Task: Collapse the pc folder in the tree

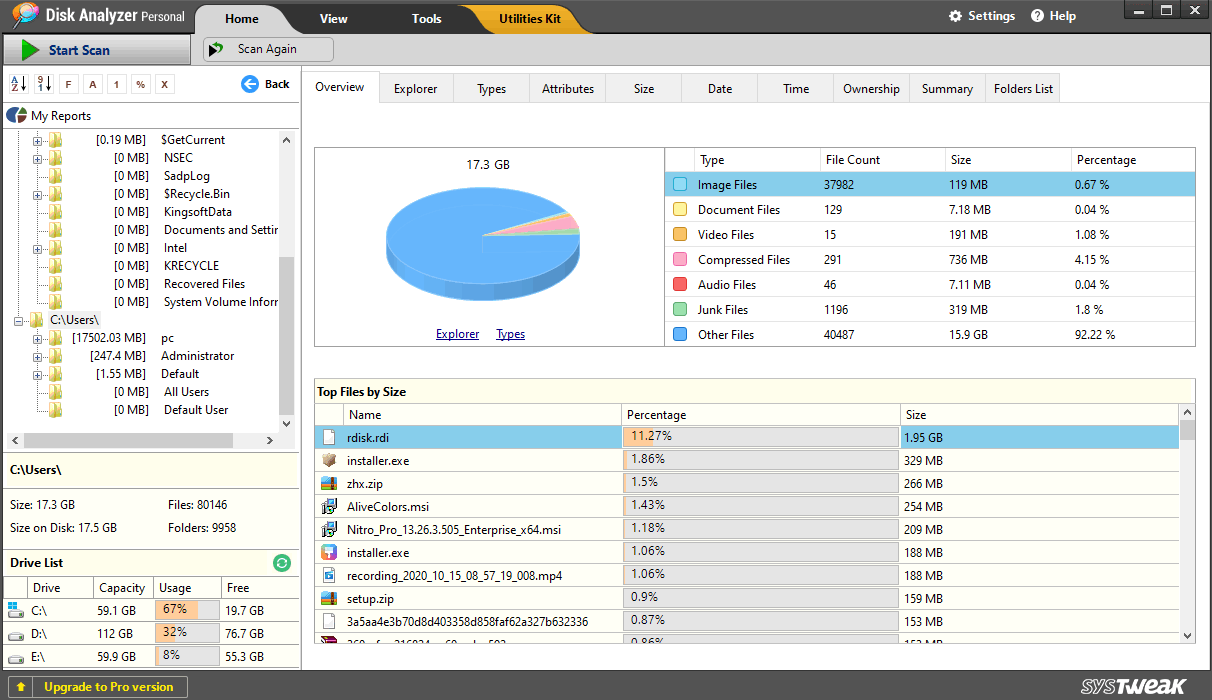Action: pos(37,338)
